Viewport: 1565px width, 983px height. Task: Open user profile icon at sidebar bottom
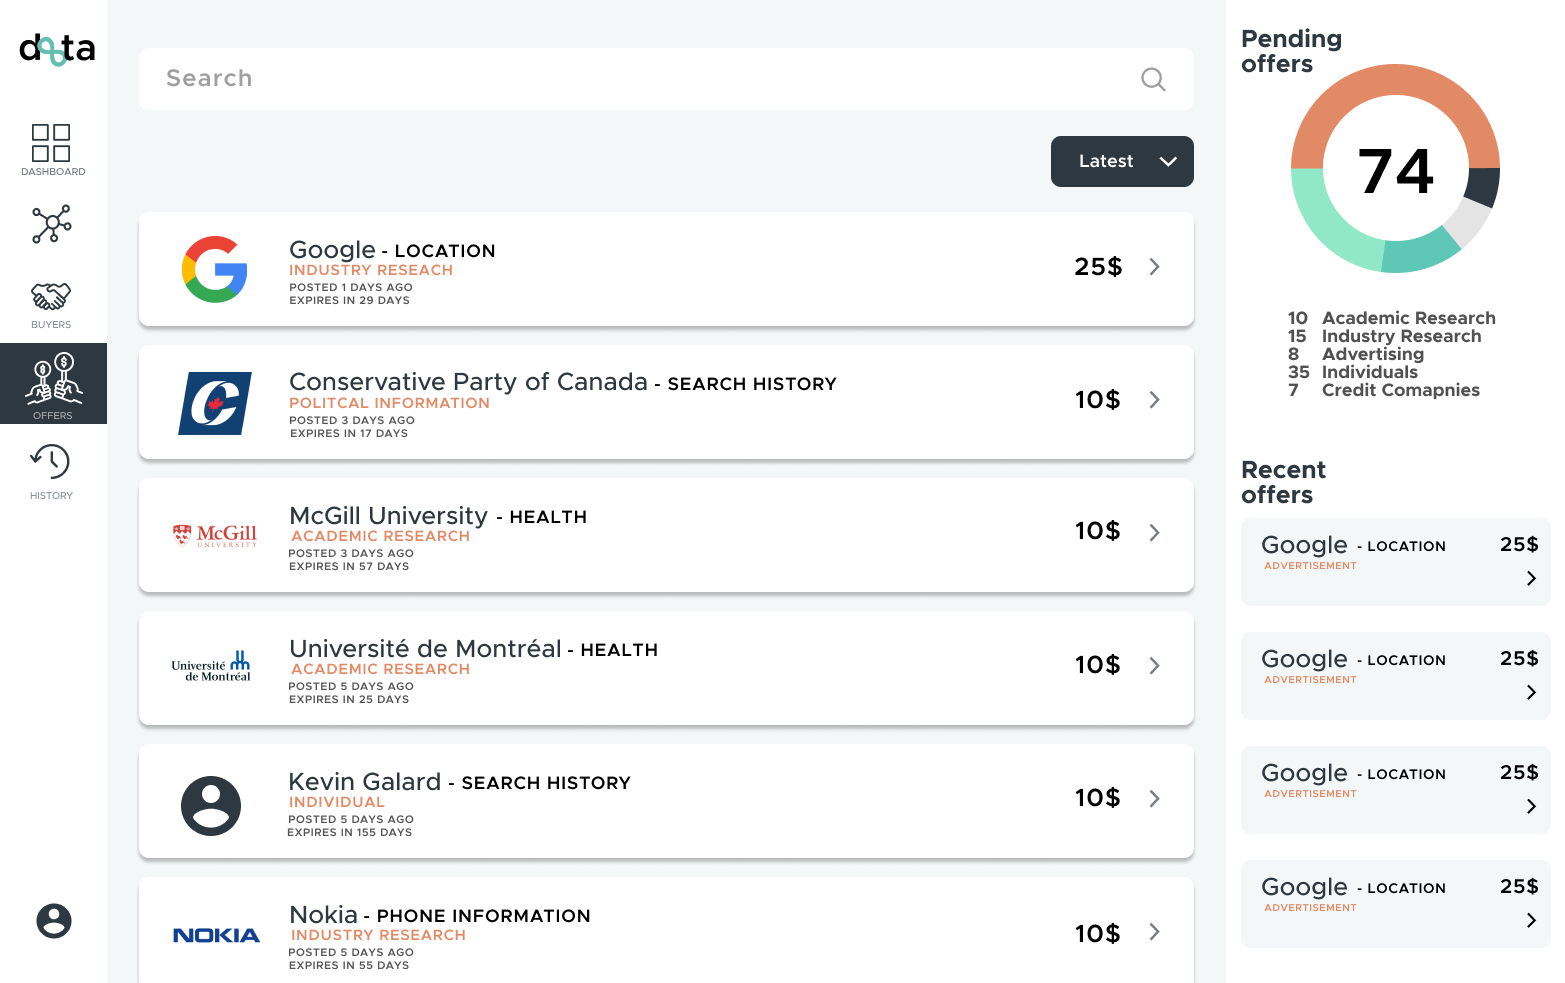[54, 920]
